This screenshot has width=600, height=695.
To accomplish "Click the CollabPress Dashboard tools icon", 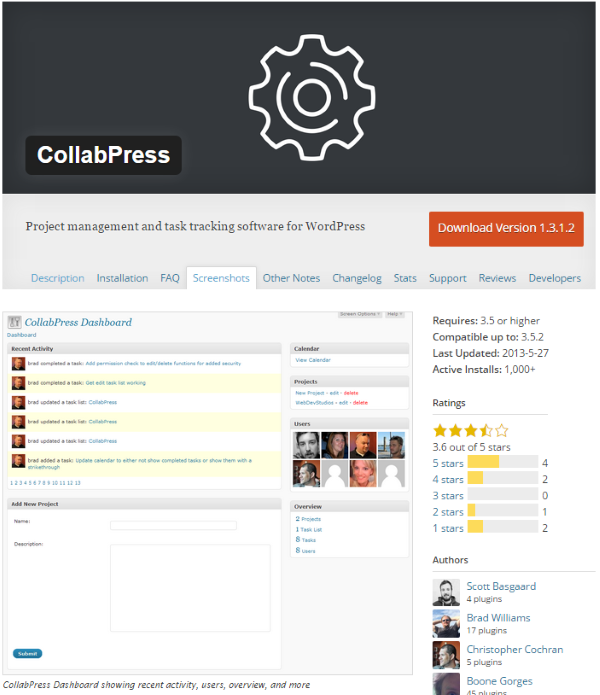I will coord(15,322).
